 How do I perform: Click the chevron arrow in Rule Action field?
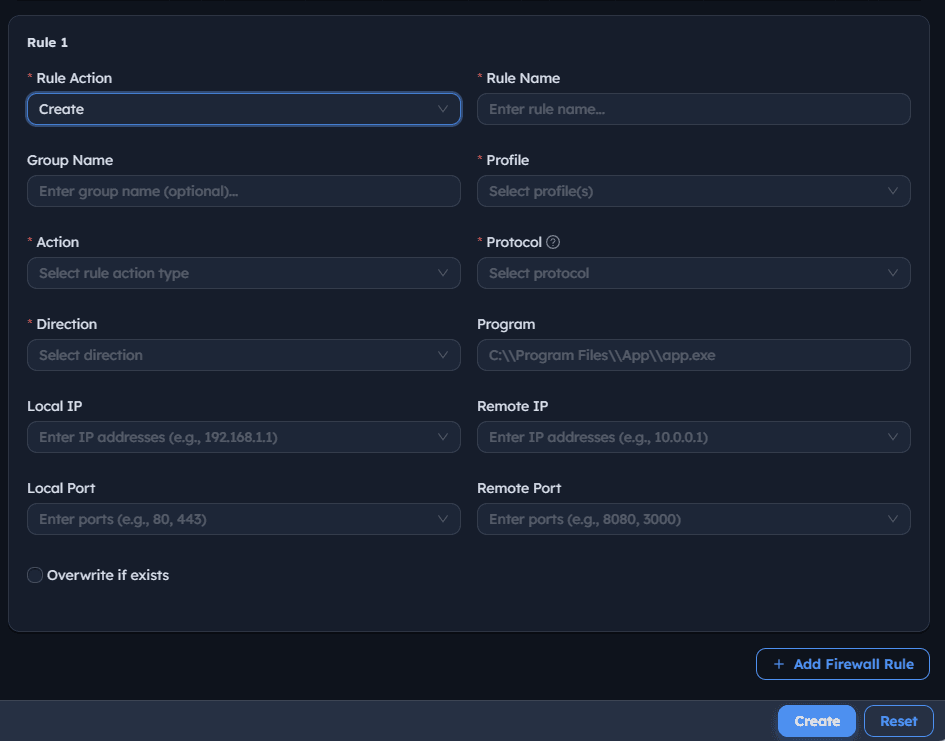443,109
